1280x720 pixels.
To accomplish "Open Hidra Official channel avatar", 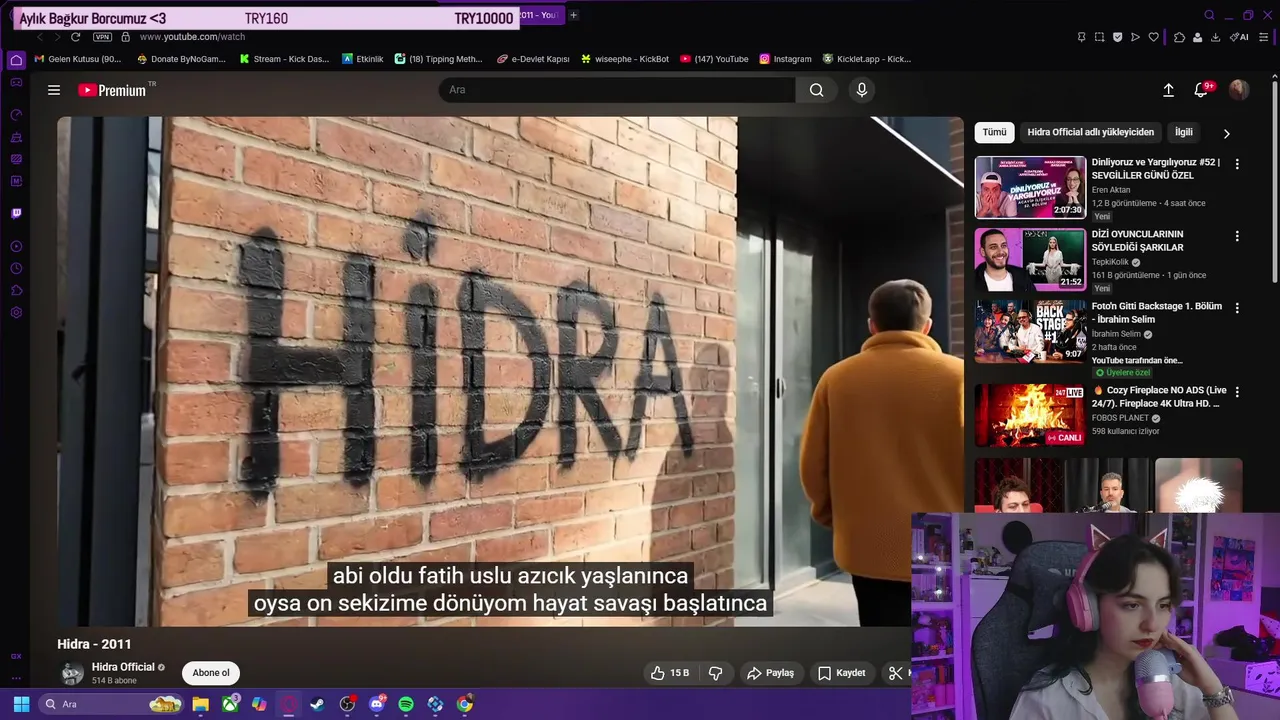I will (x=72, y=673).
